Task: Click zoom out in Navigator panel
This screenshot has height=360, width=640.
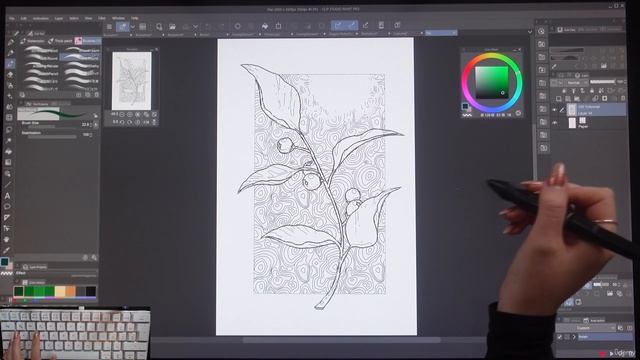Action: click(122, 114)
